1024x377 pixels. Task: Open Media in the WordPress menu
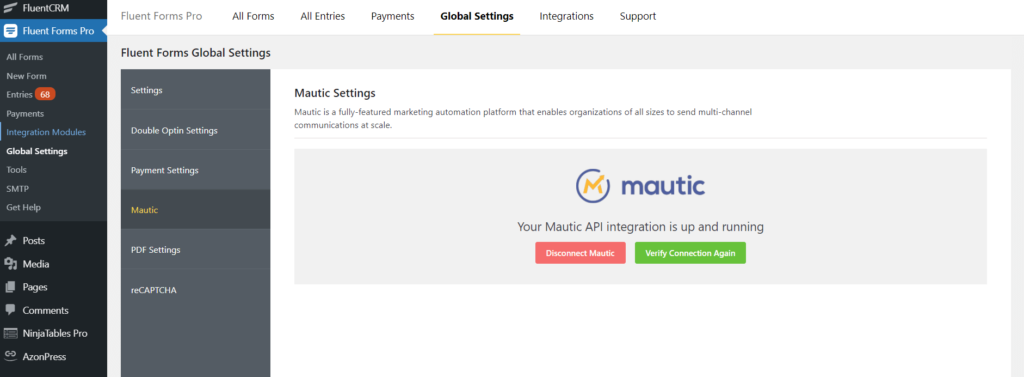(36, 264)
